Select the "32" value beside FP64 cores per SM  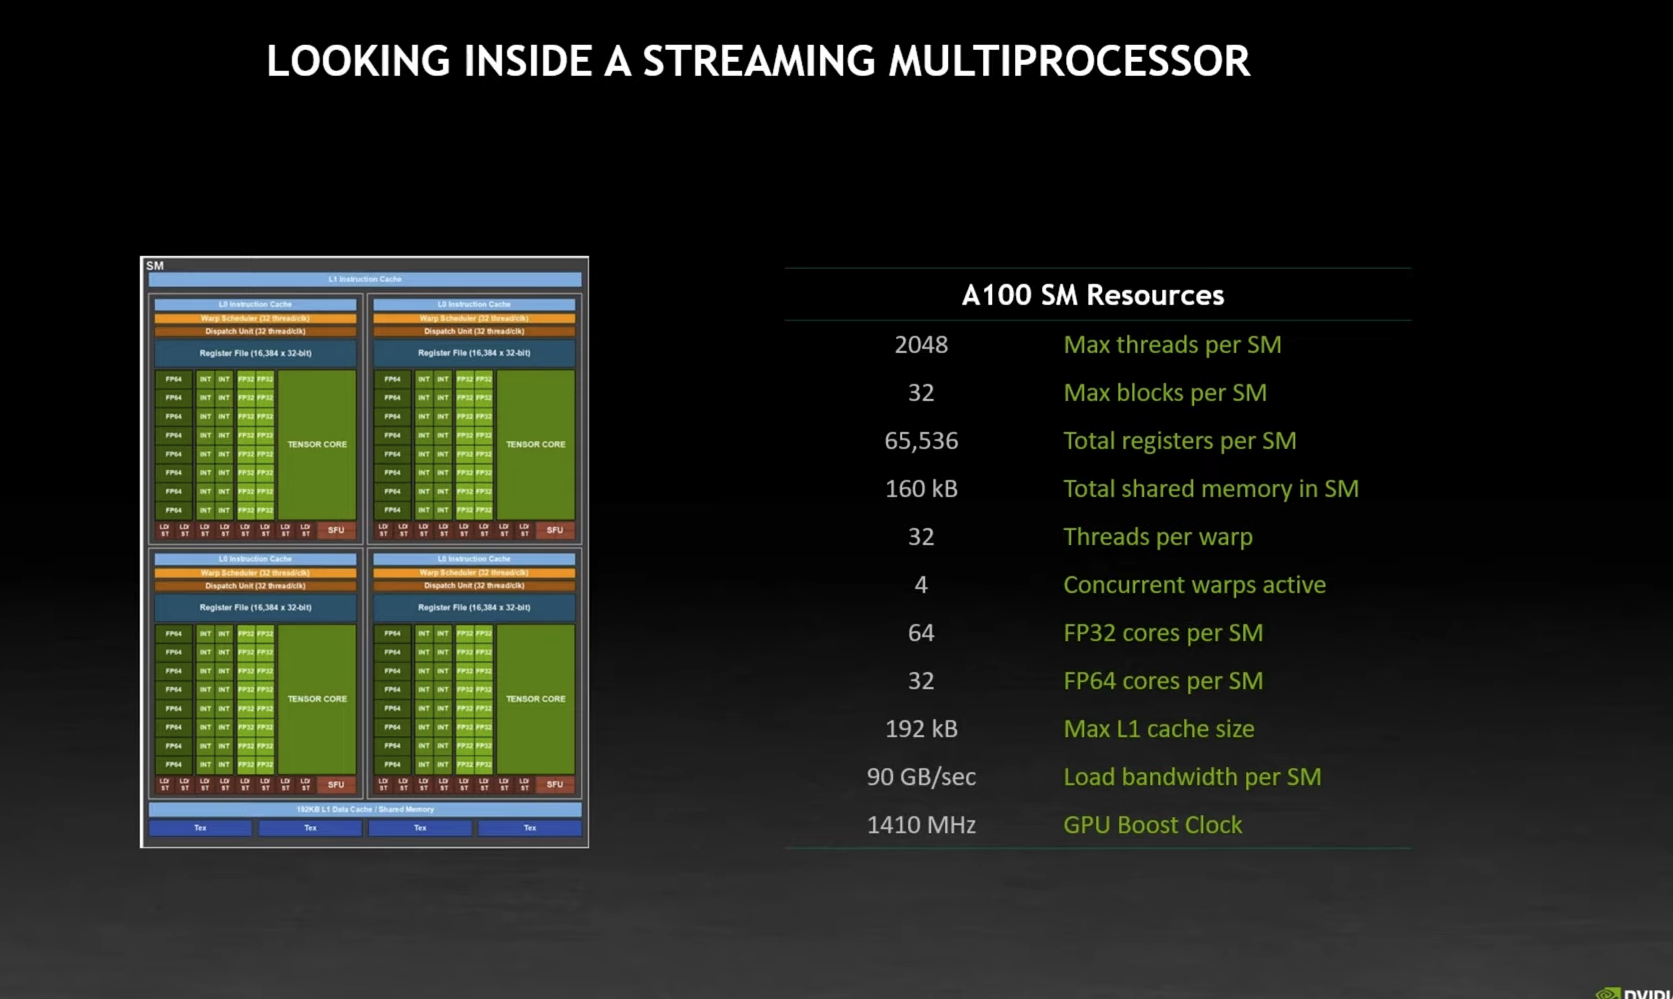click(x=921, y=681)
